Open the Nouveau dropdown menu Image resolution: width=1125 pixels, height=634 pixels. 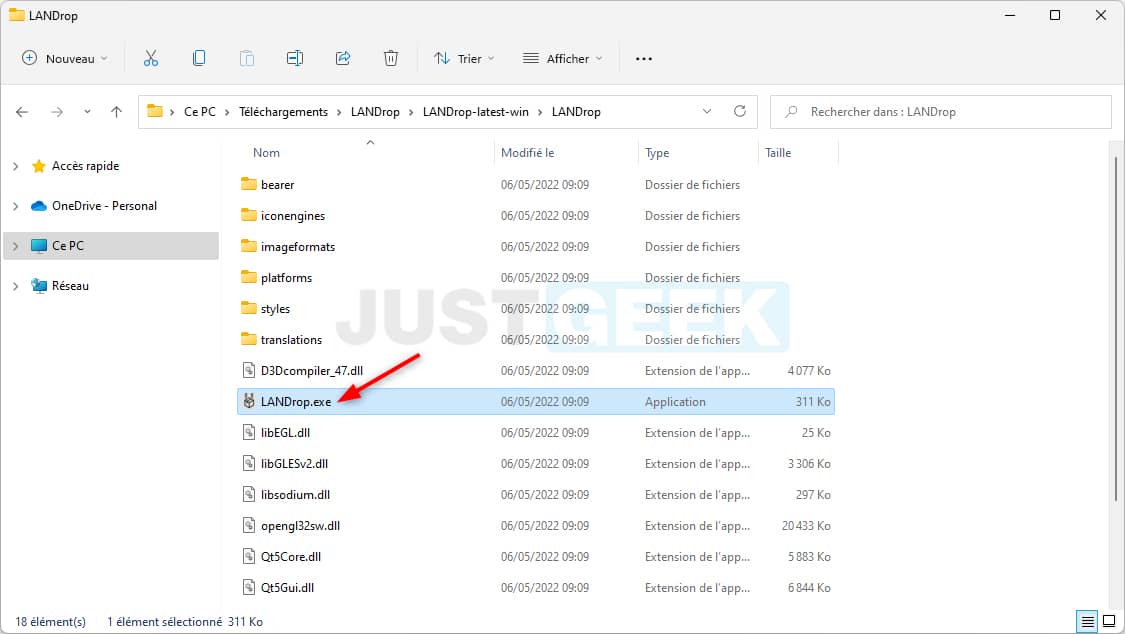[x=65, y=59]
